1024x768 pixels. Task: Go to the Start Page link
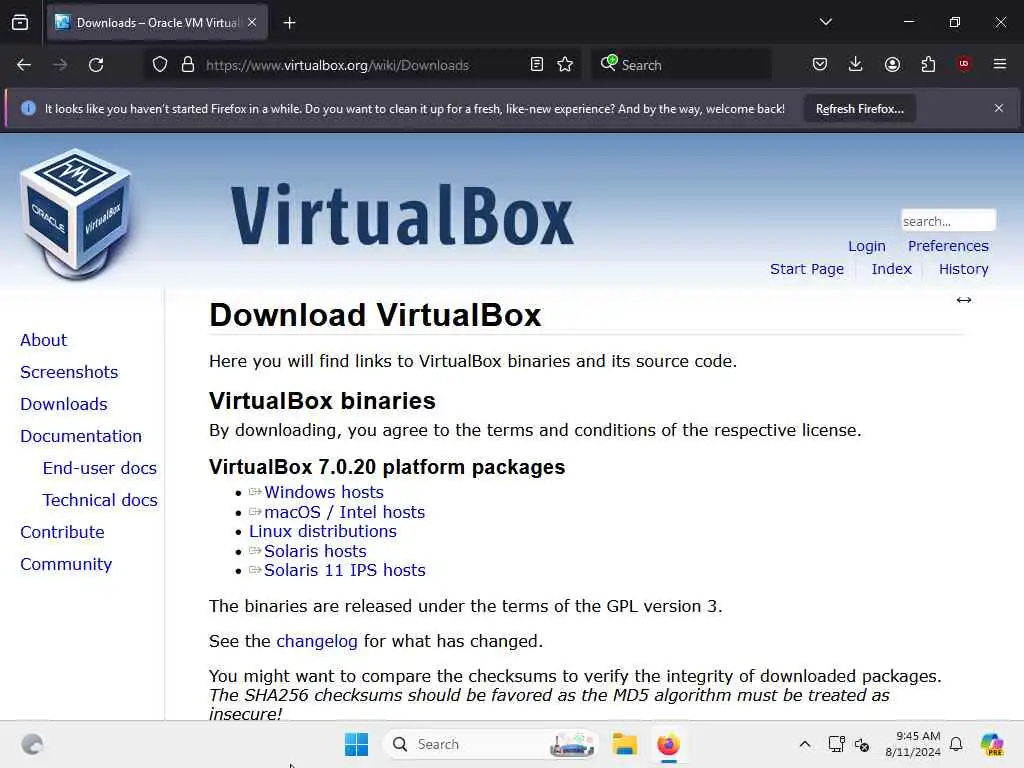[x=807, y=269]
